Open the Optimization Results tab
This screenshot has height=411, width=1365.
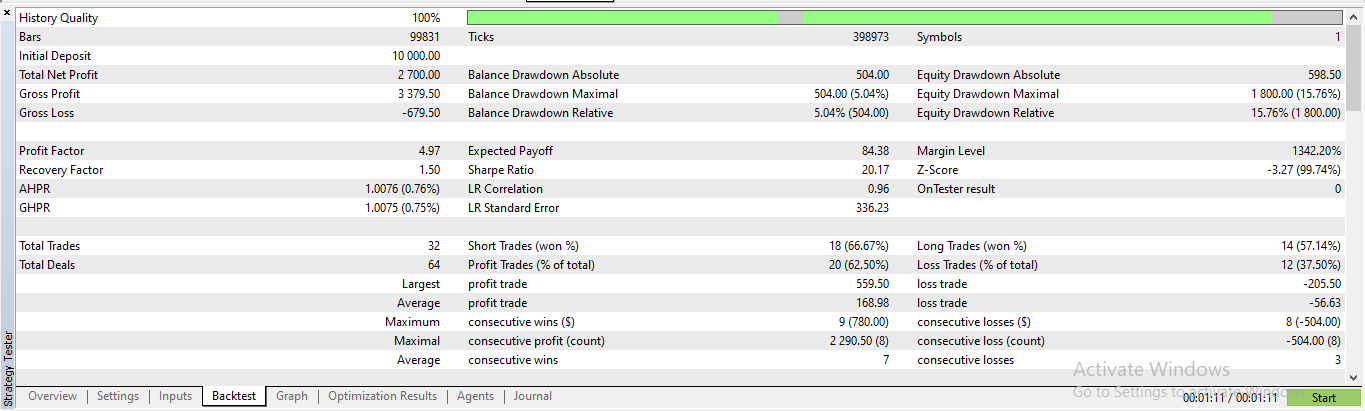pyautogui.click(x=382, y=396)
